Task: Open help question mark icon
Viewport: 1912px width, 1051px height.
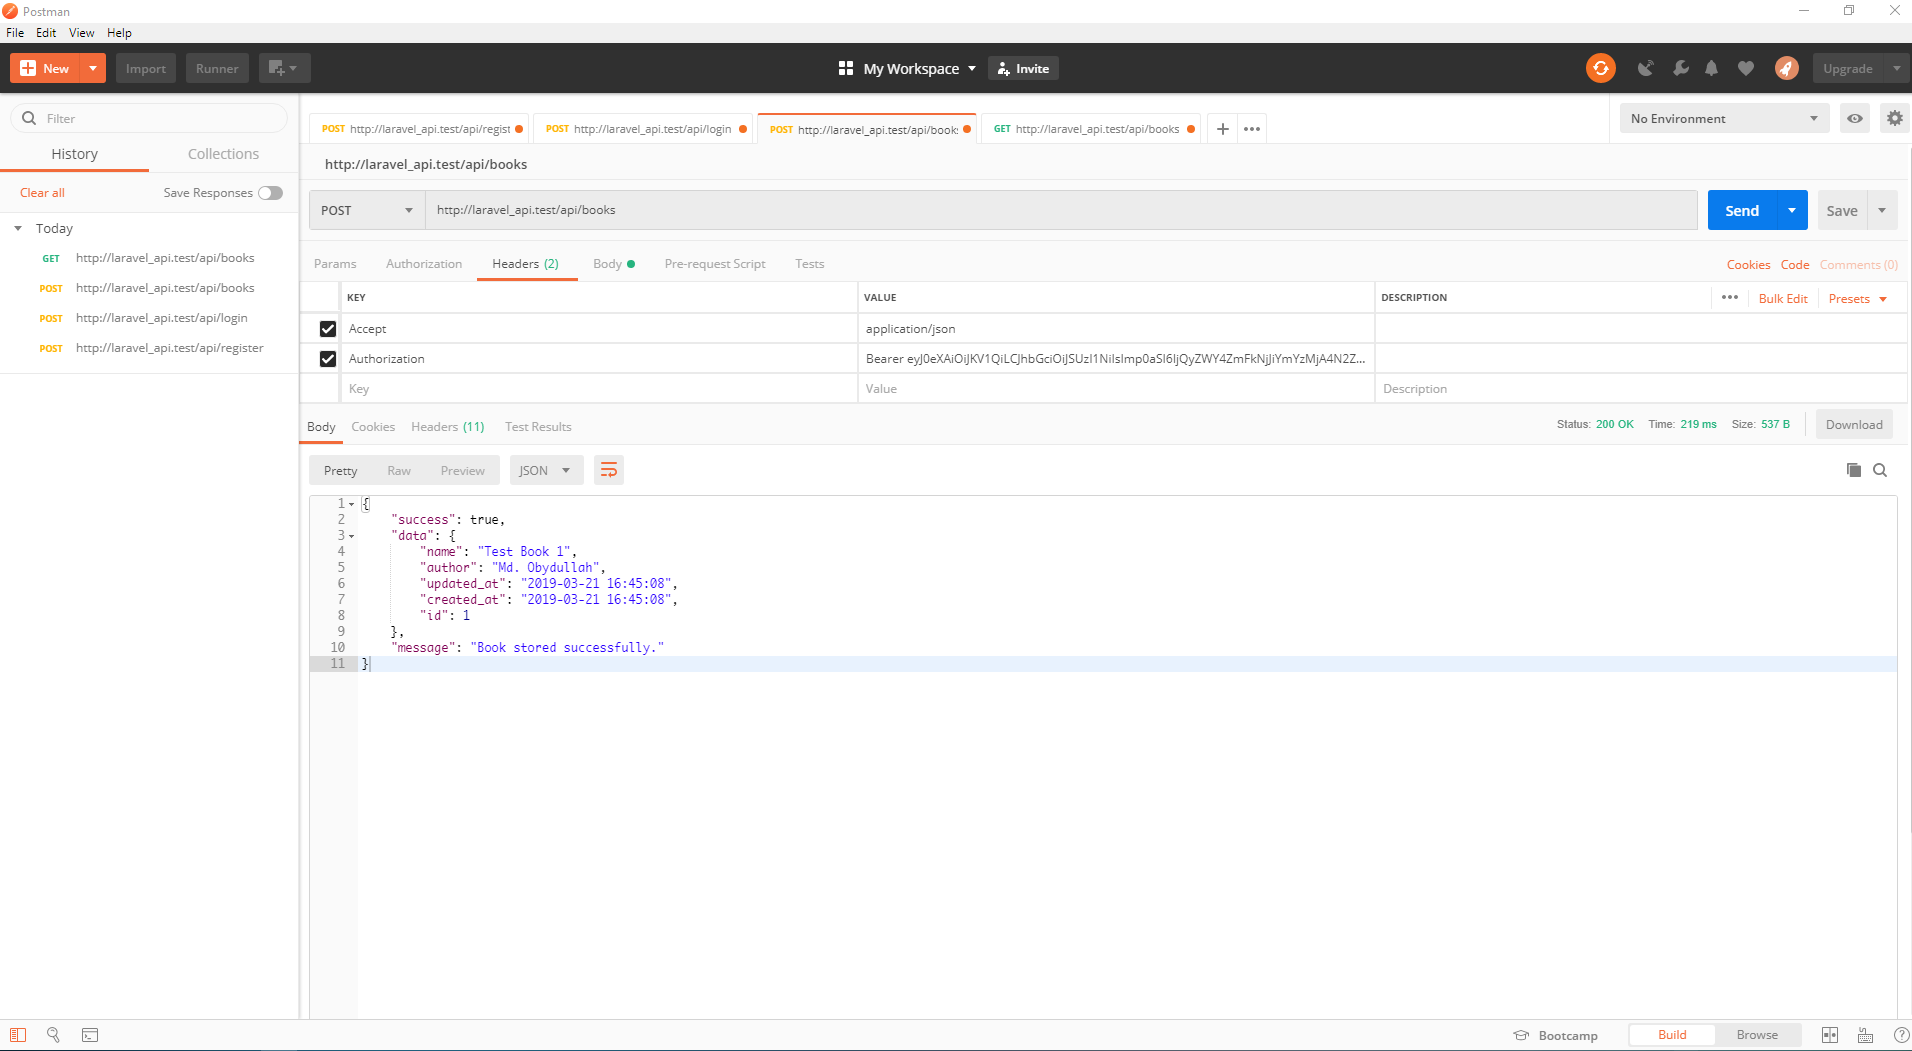Action: coord(1901,1035)
